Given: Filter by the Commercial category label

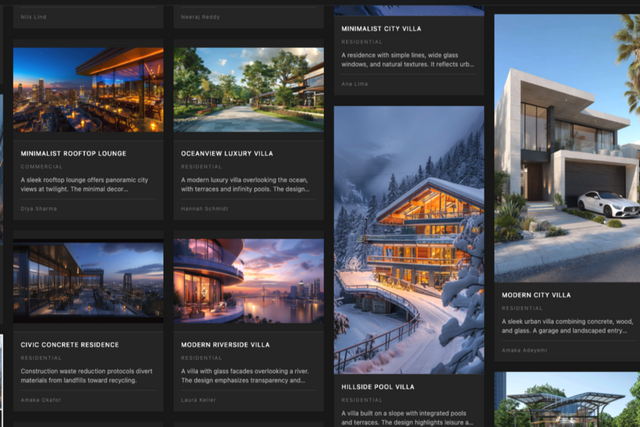Looking at the screenshot, I should click(x=42, y=166).
